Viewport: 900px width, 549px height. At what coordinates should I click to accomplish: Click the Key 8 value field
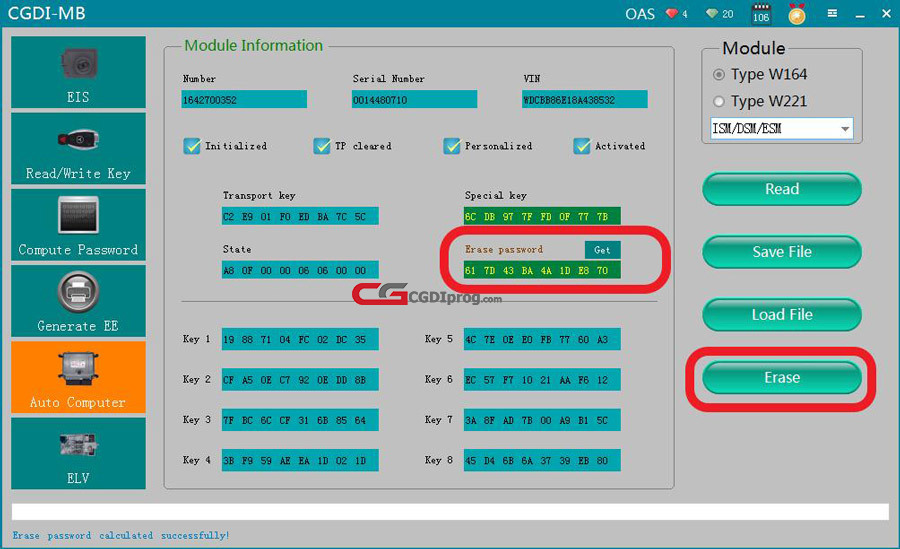click(542, 460)
